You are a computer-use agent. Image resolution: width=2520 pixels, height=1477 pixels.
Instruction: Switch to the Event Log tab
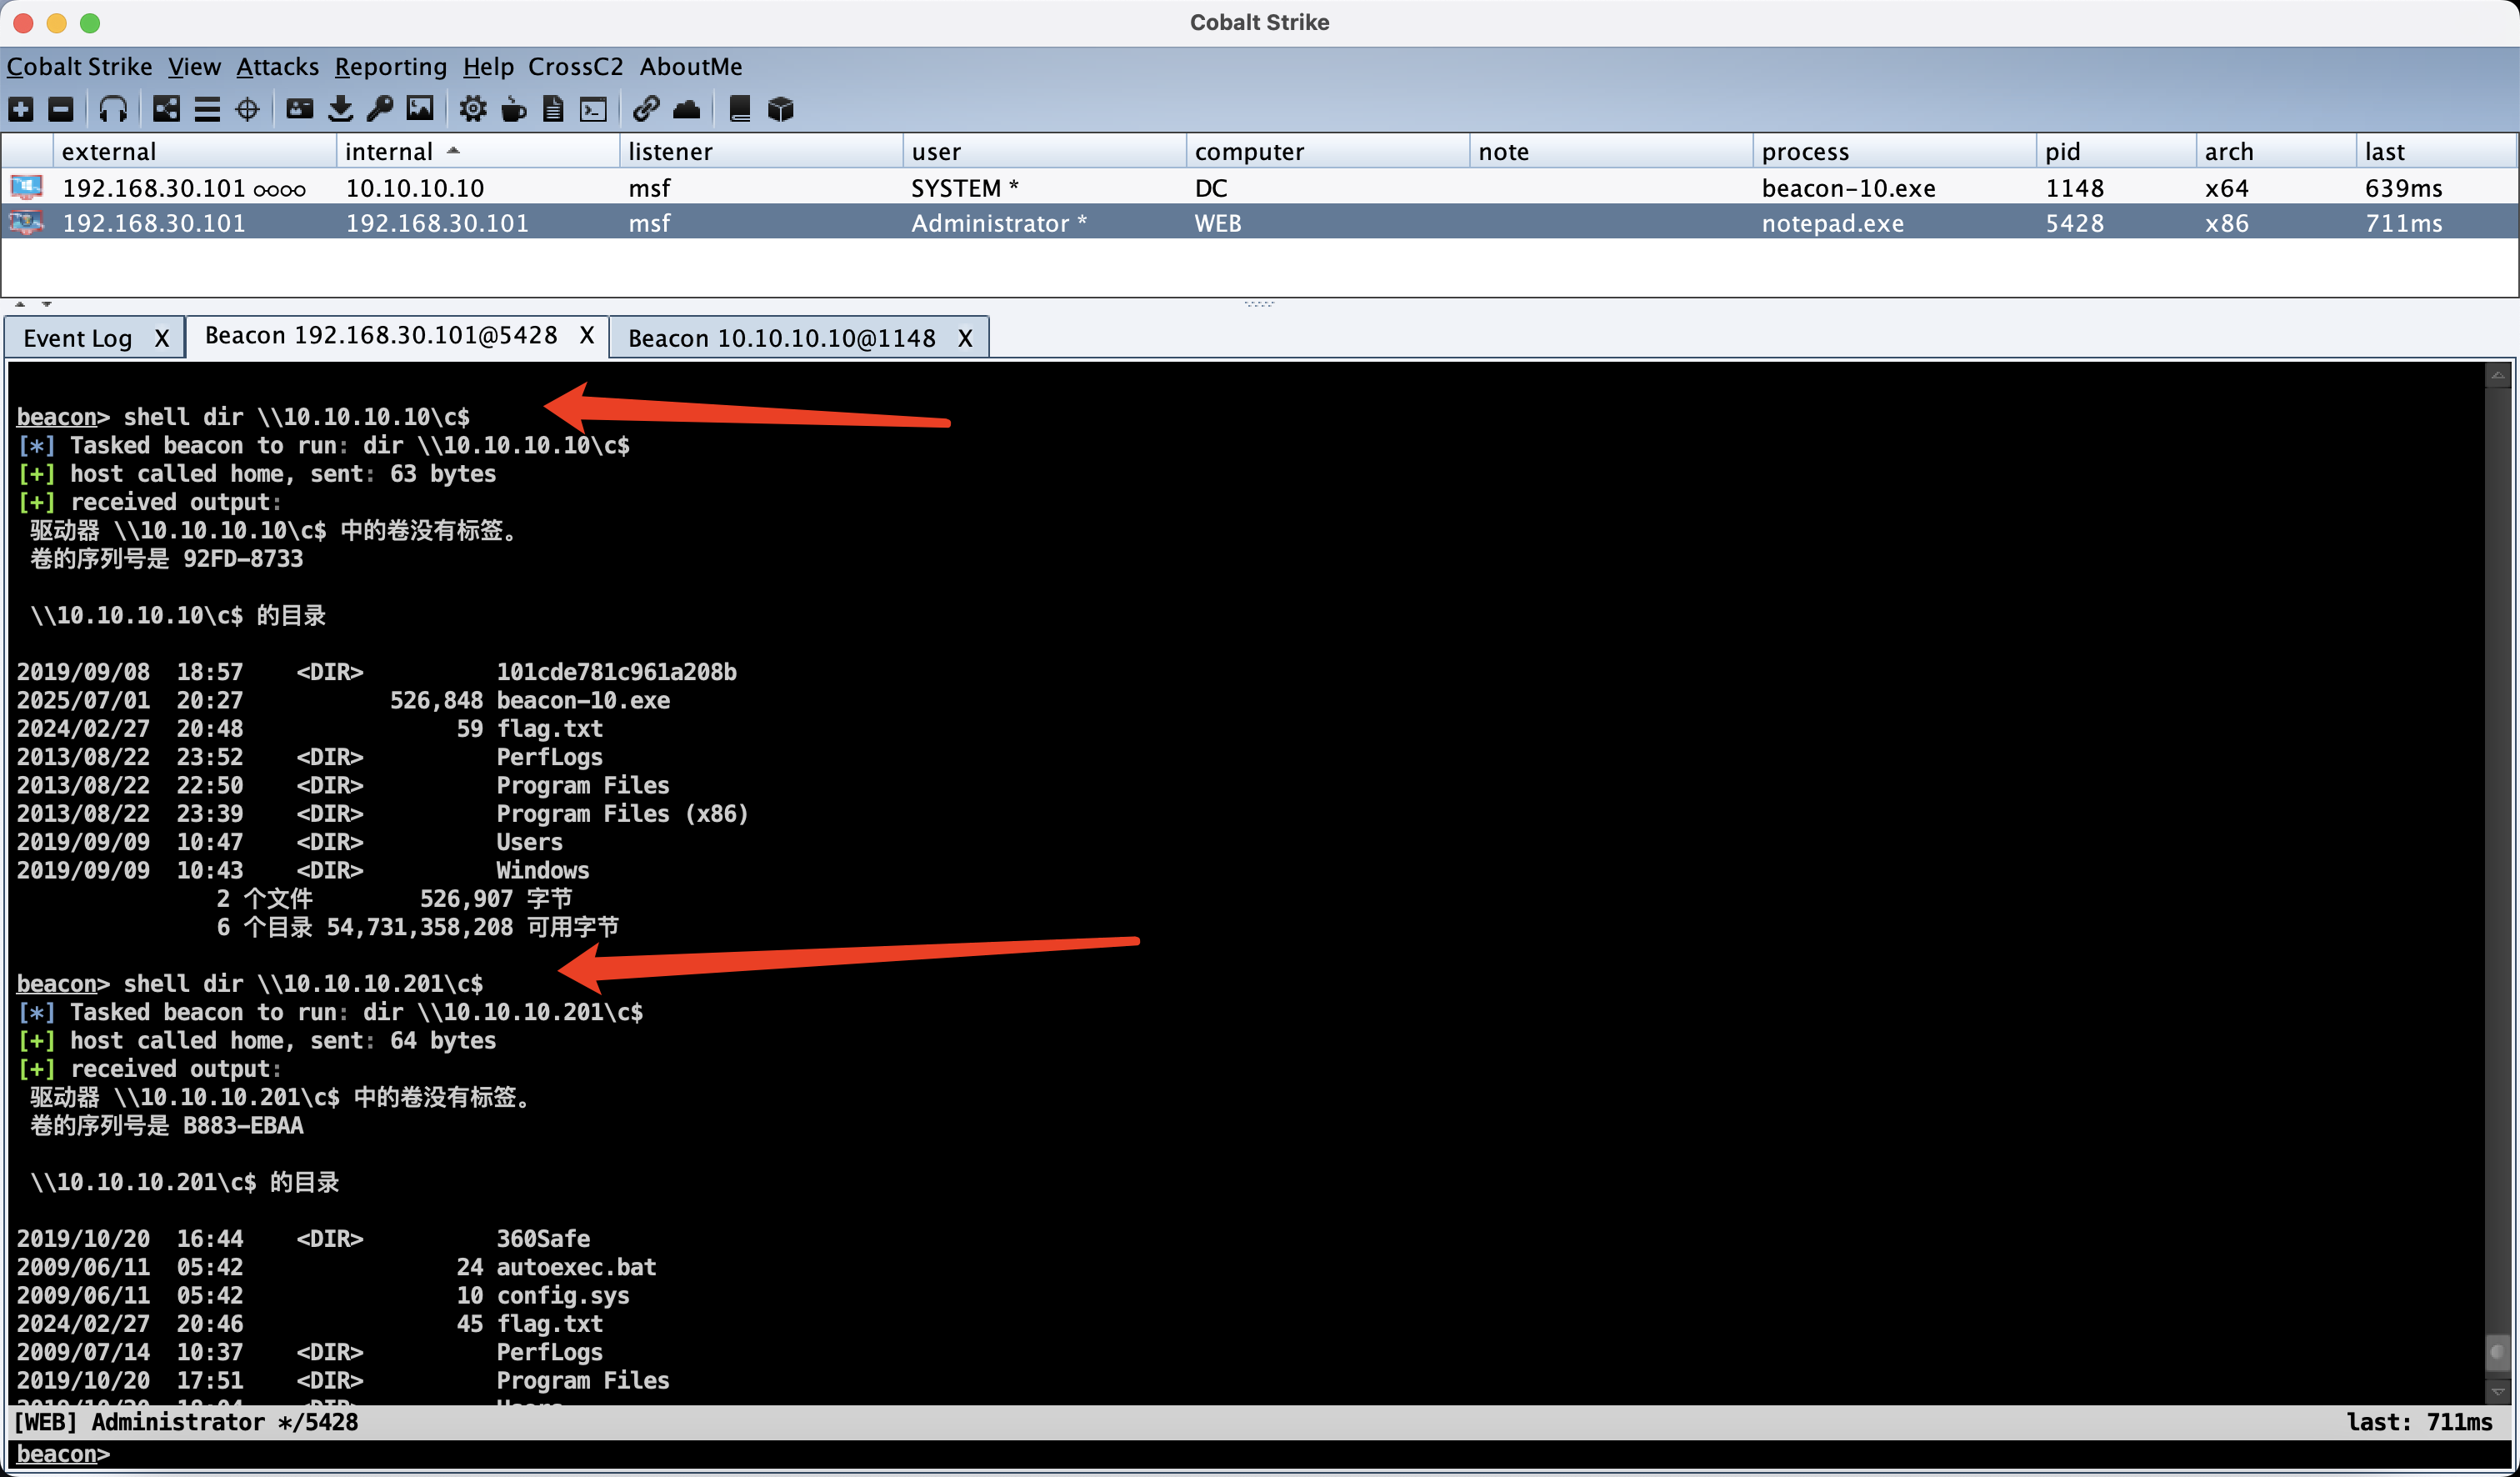(x=77, y=338)
